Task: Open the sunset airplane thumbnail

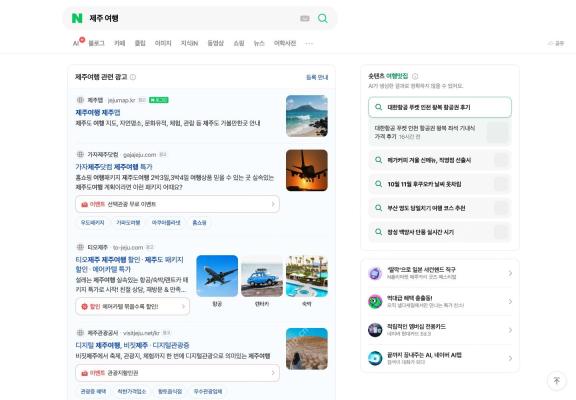Action: pos(307,170)
